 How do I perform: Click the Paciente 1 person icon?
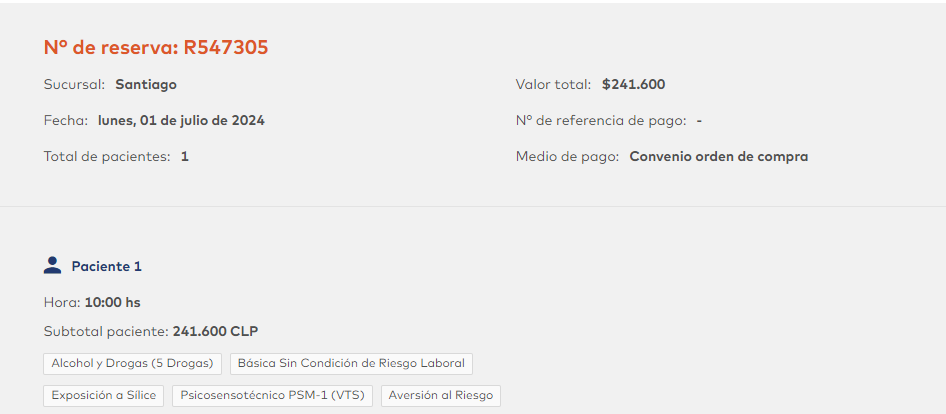tap(53, 265)
